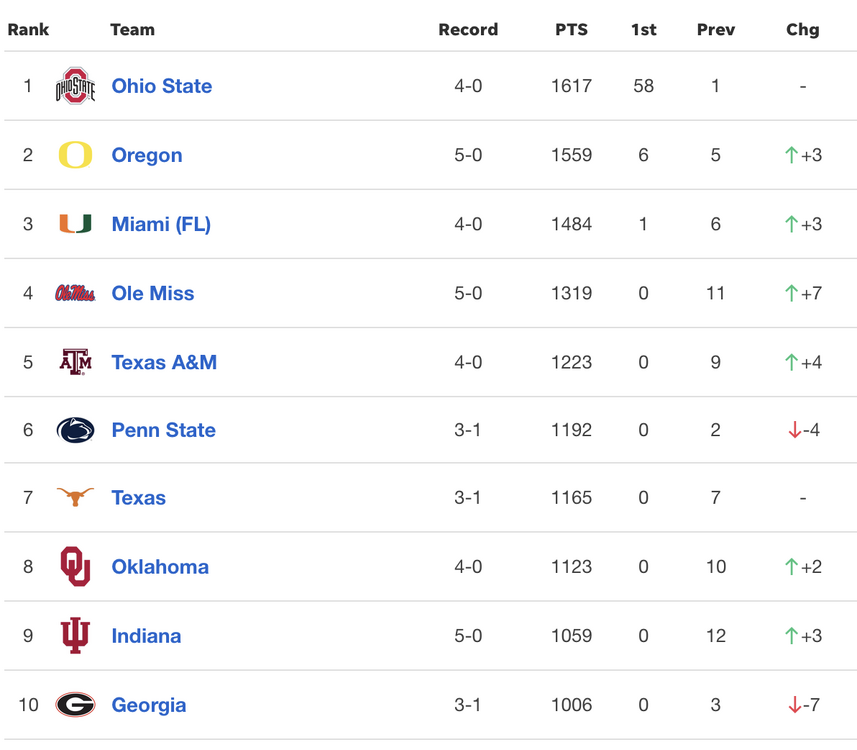This screenshot has width=857, height=750.
Task: Click the PTS column header
Action: click(571, 29)
